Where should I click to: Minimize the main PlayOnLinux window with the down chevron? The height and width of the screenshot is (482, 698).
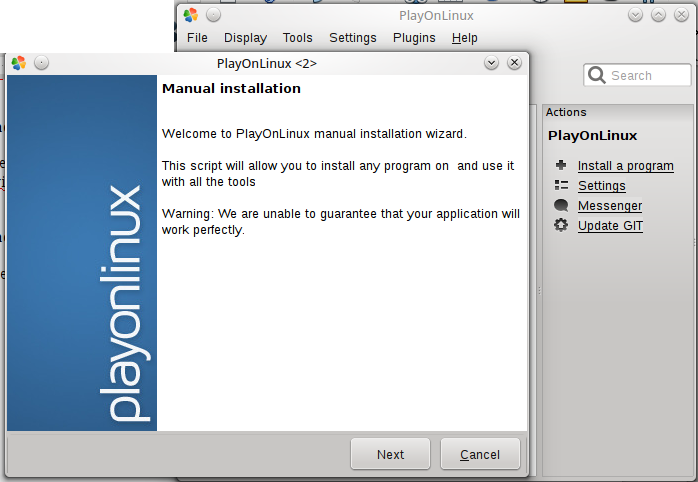635,15
